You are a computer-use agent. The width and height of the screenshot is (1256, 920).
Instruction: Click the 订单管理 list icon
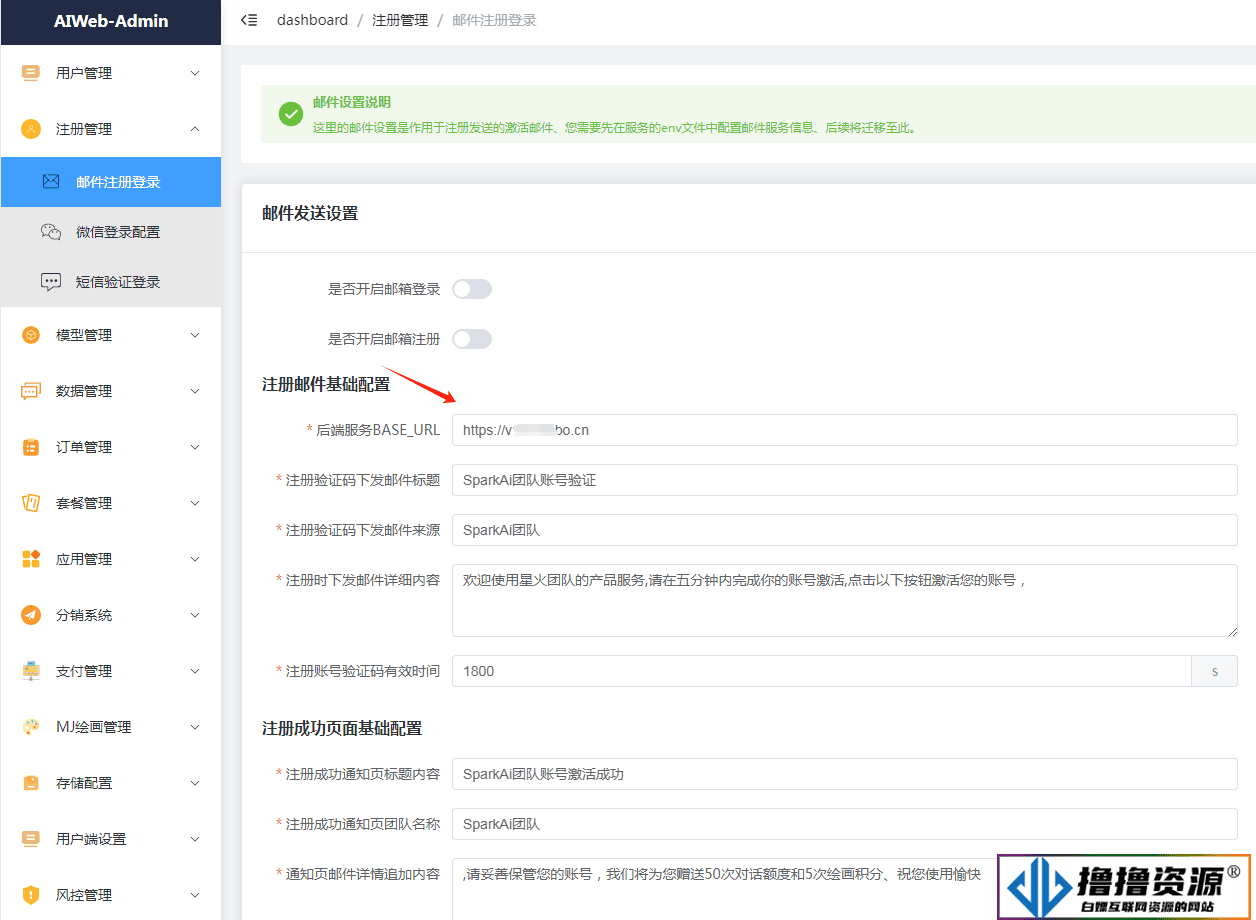31,447
